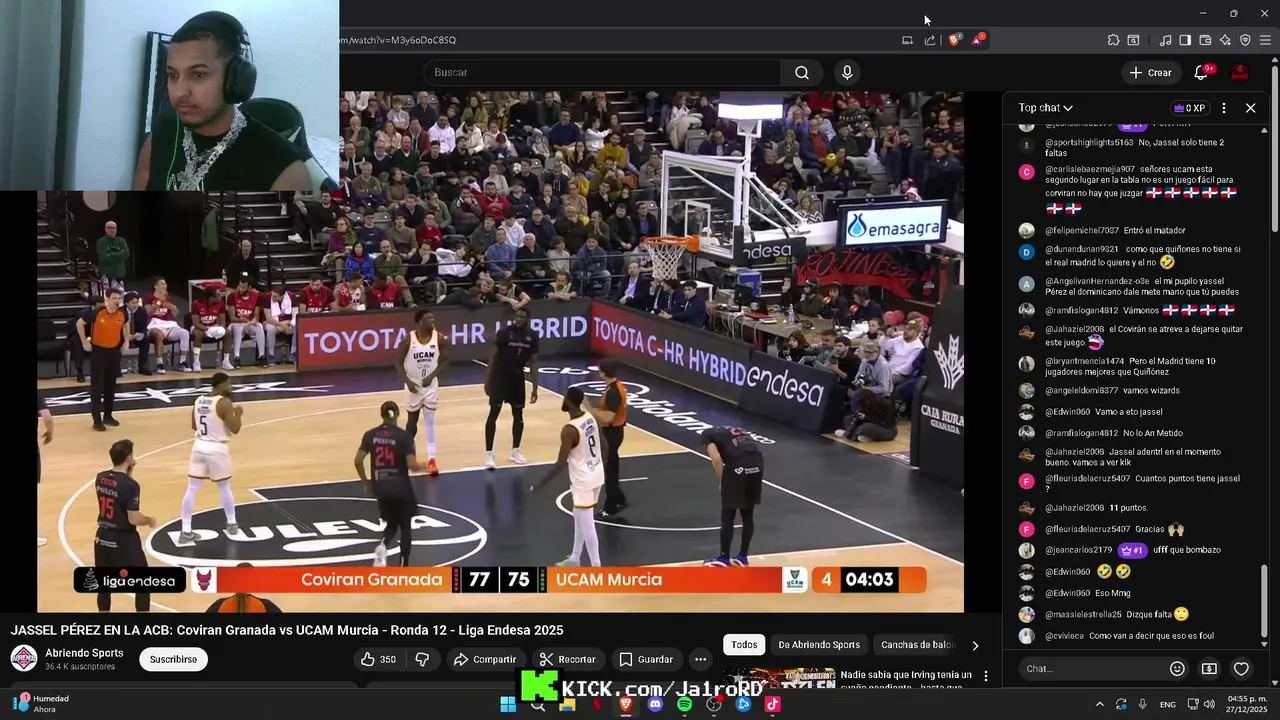The height and width of the screenshot is (720, 1280).
Task: Click the share page icon in address bar
Action: [x=930, y=40]
